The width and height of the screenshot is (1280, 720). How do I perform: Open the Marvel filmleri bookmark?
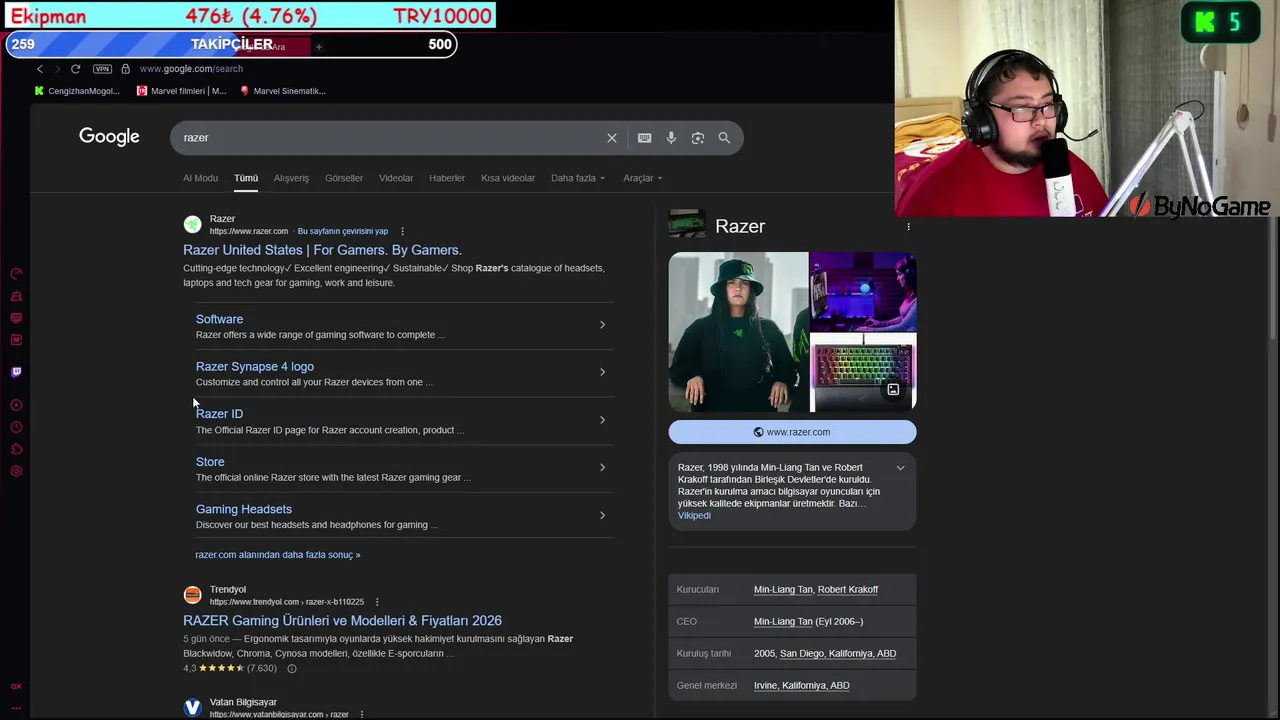[181, 91]
